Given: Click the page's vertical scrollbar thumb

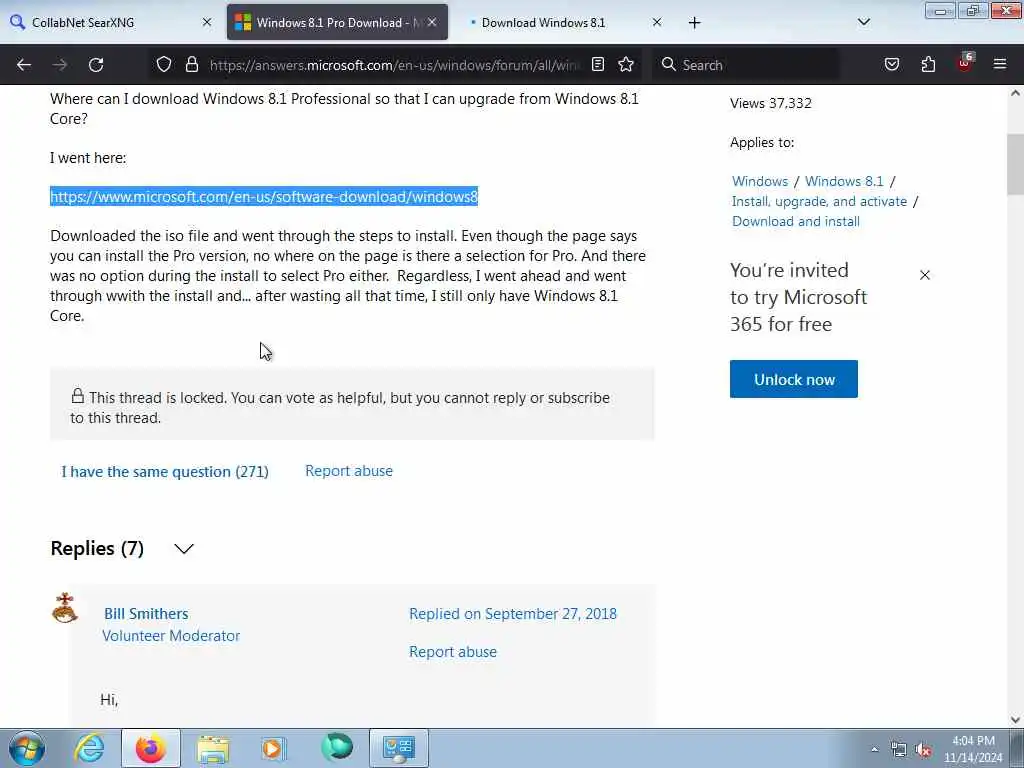Looking at the screenshot, I should click(x=1015, y=165).
